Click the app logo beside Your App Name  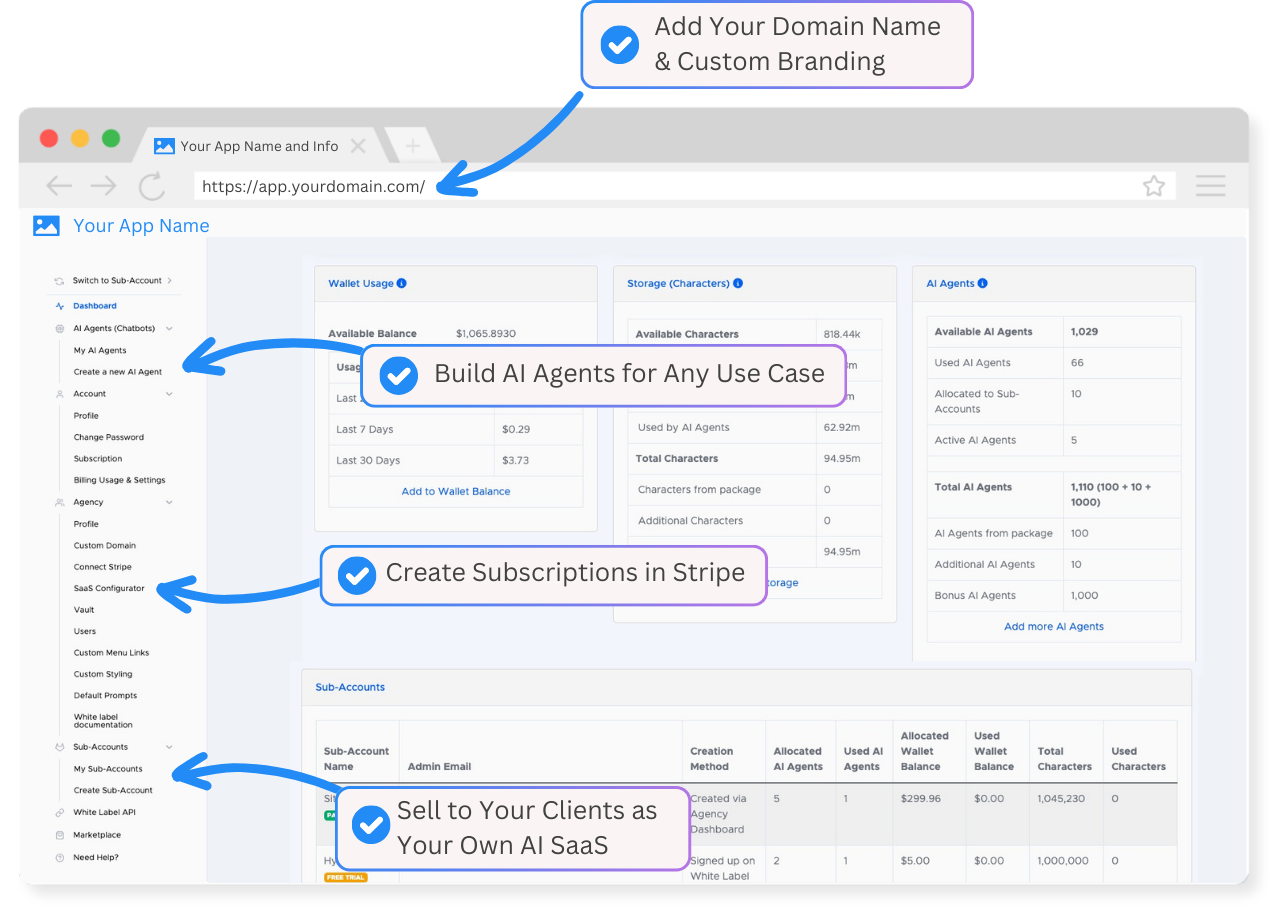[46, 226]
